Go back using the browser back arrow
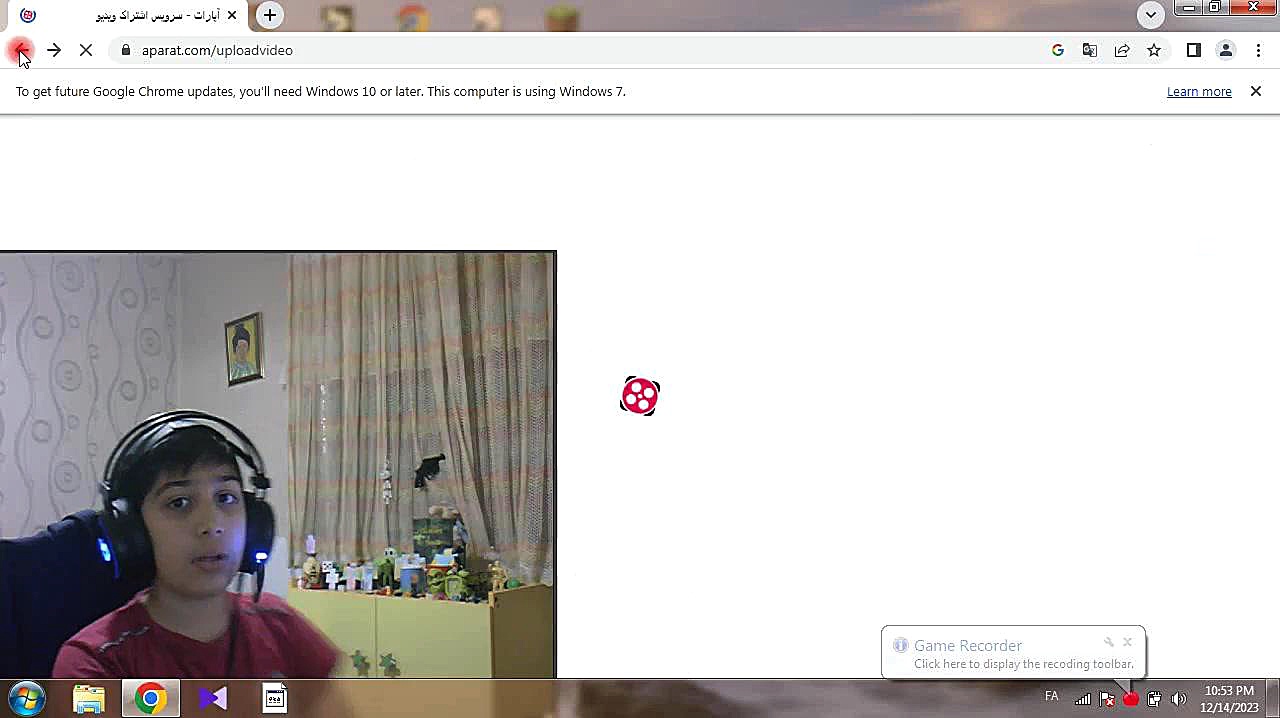Screen dimensions: 1280x718 (20, 50)
